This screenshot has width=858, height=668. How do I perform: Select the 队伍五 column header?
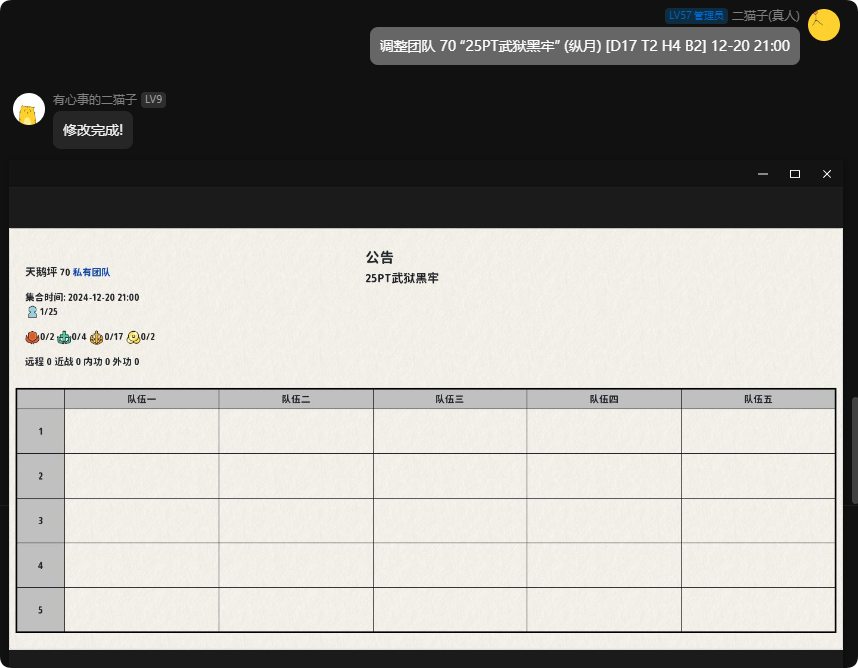click(757, 399)
